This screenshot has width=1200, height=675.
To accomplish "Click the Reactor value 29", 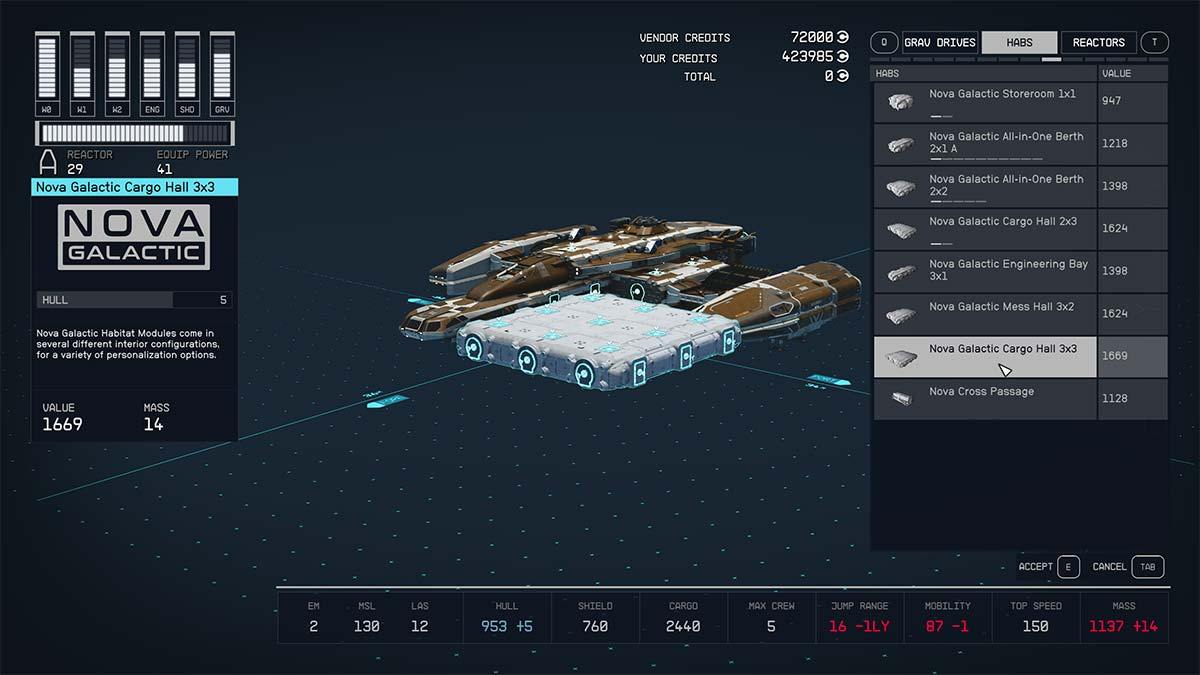I will [75, 169].
